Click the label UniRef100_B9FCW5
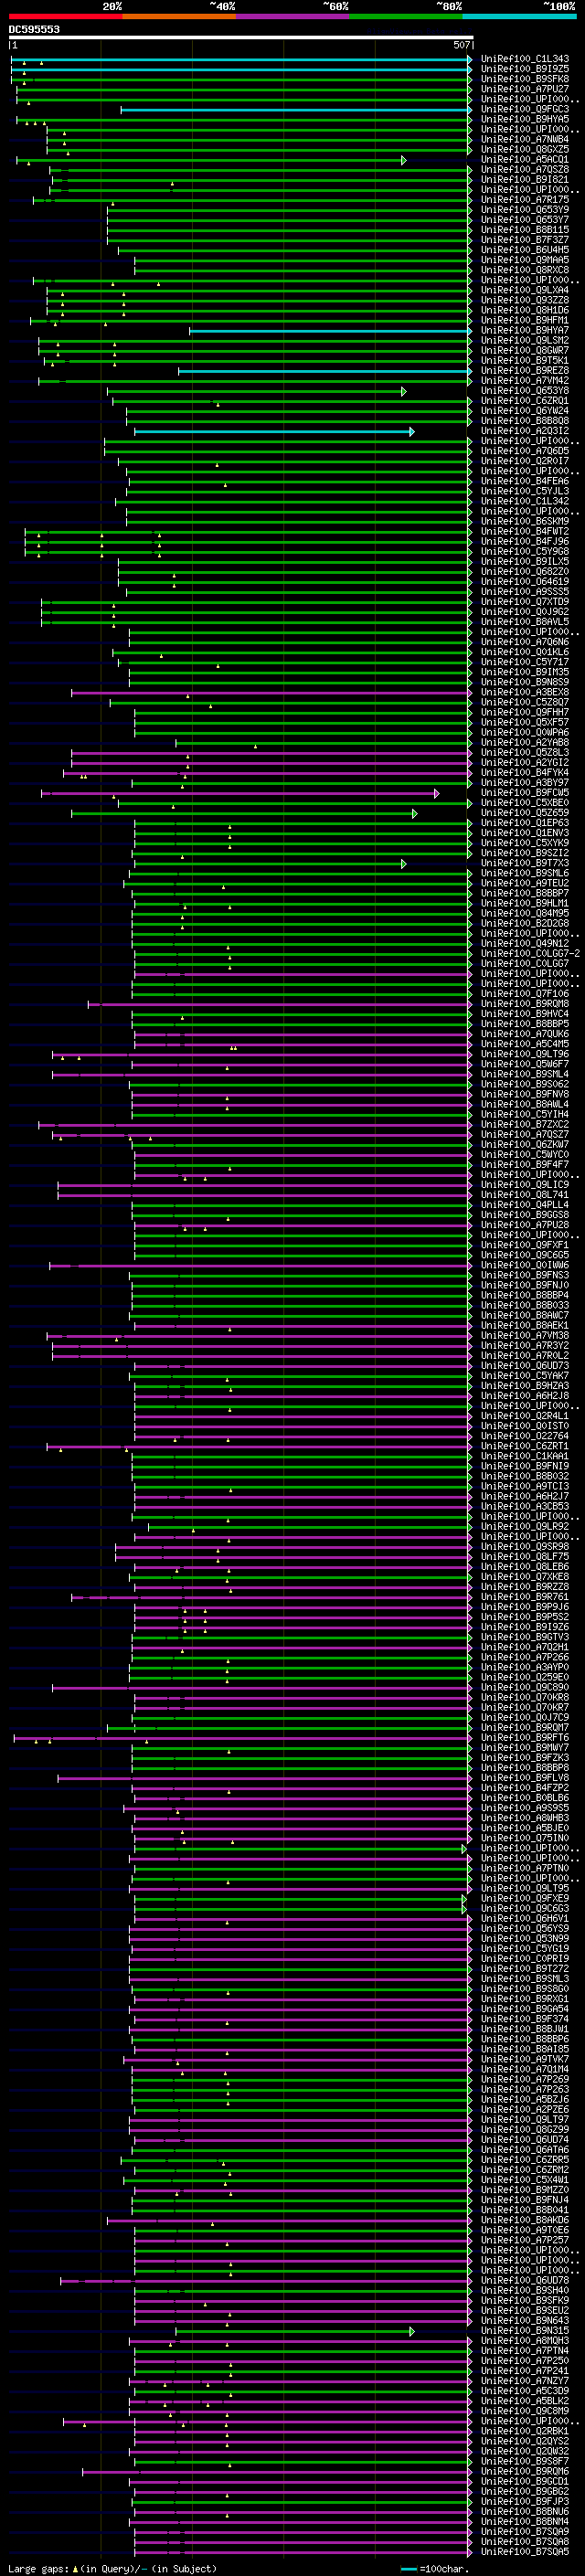Viewport: 585px width, 2576px height. pyautogui.click(x=525, y=793)
